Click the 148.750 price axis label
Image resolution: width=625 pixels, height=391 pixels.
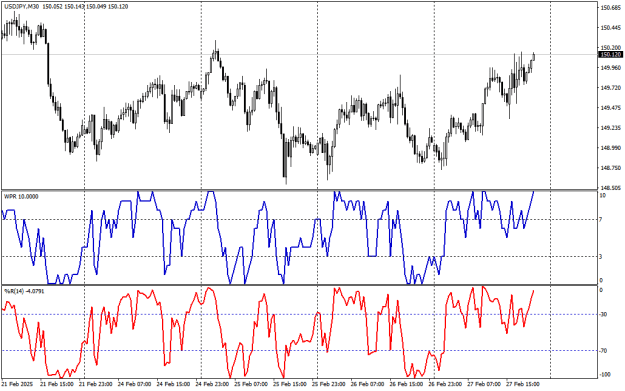611,168
